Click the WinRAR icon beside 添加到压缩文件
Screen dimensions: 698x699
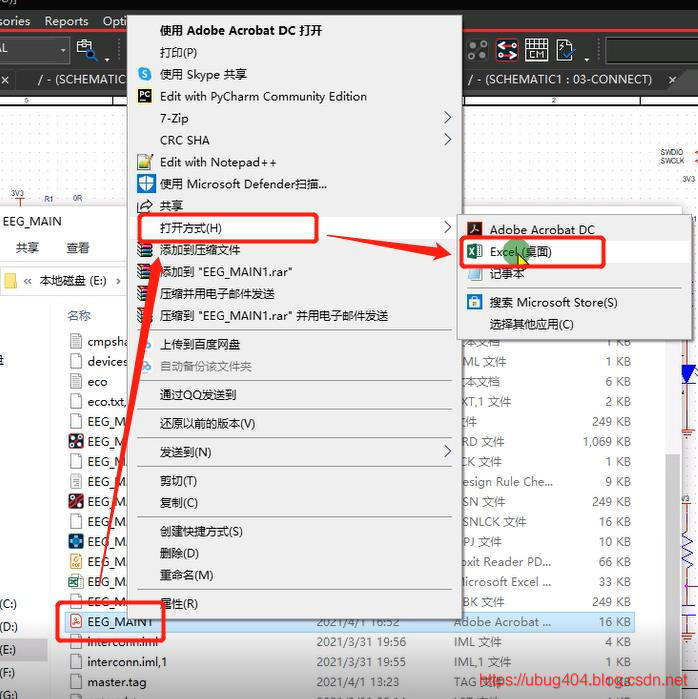click(x=144, y=250)
